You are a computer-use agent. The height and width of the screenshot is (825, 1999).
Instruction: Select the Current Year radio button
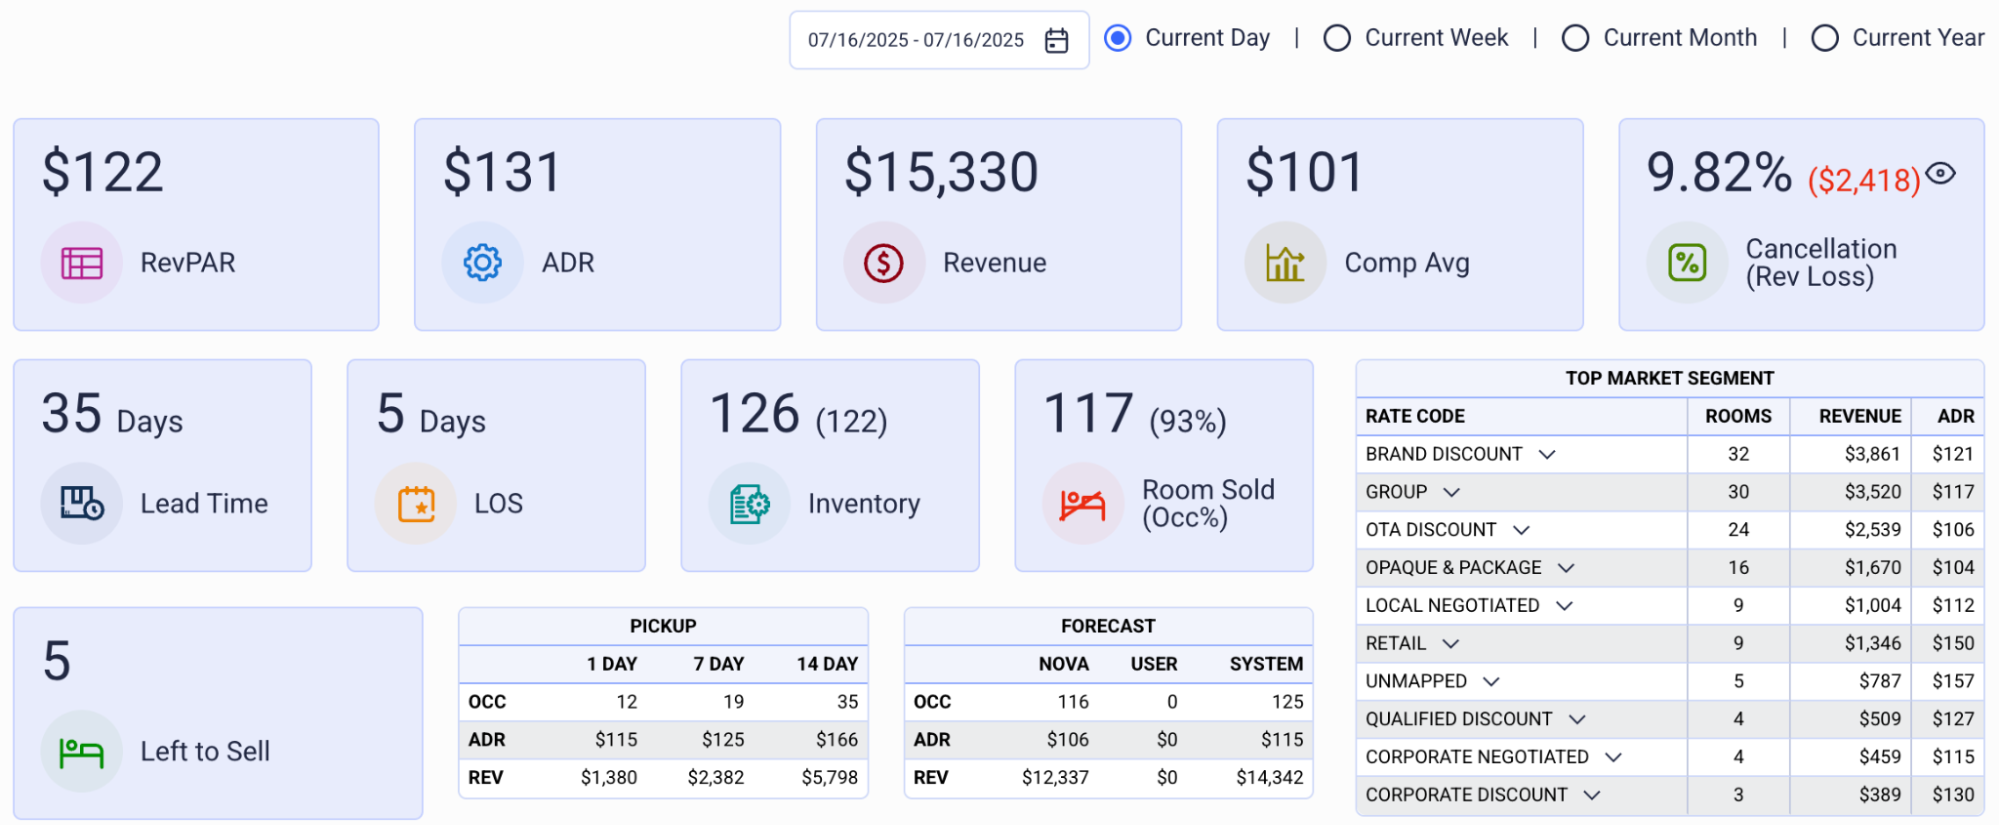(x=1825, y=38)
